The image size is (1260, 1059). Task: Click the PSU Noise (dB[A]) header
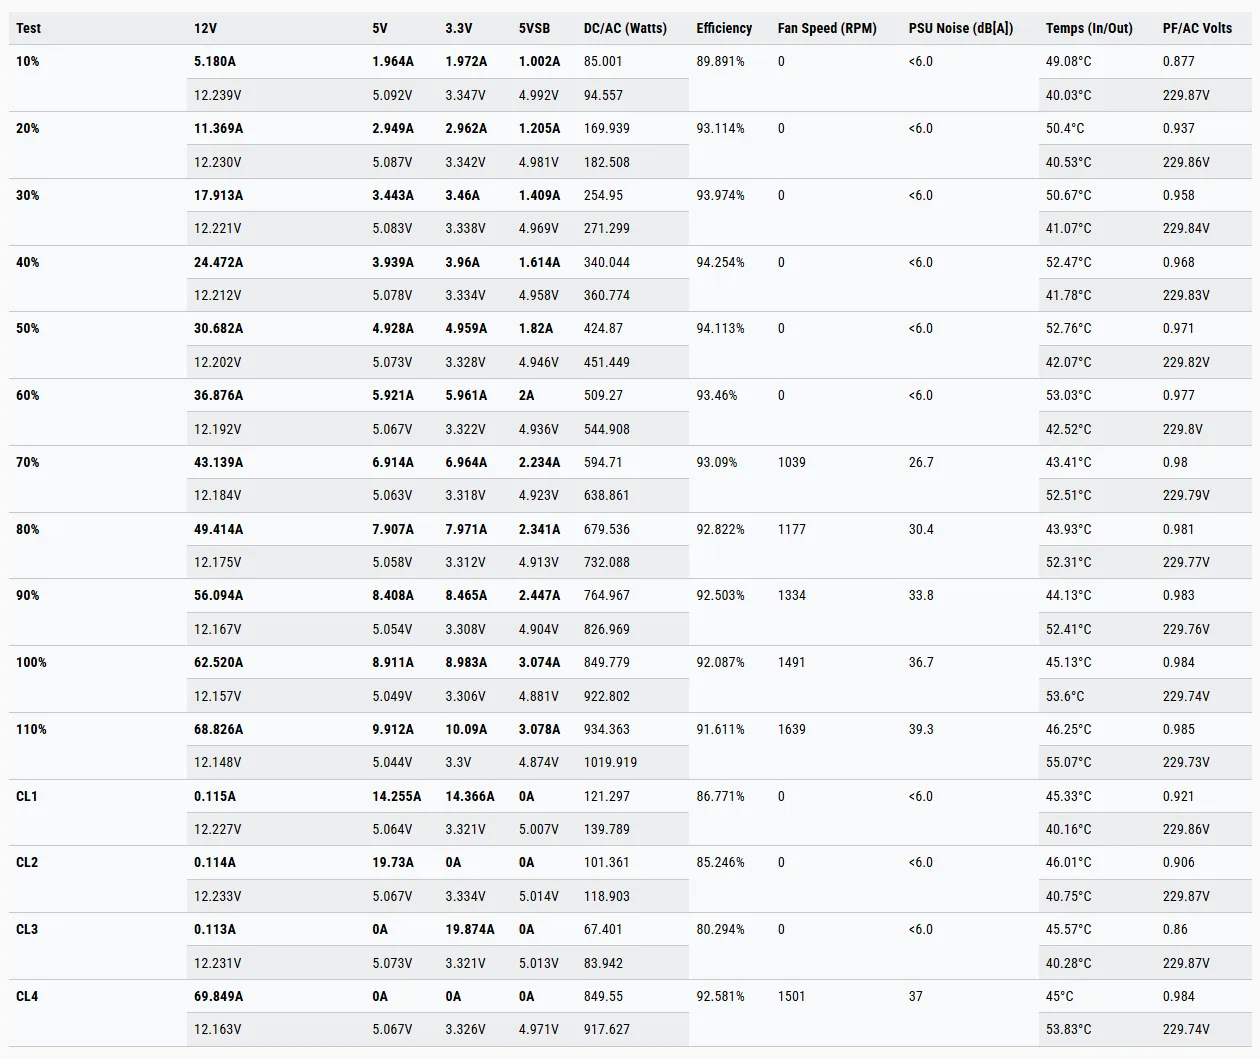(x=961, y=28)
